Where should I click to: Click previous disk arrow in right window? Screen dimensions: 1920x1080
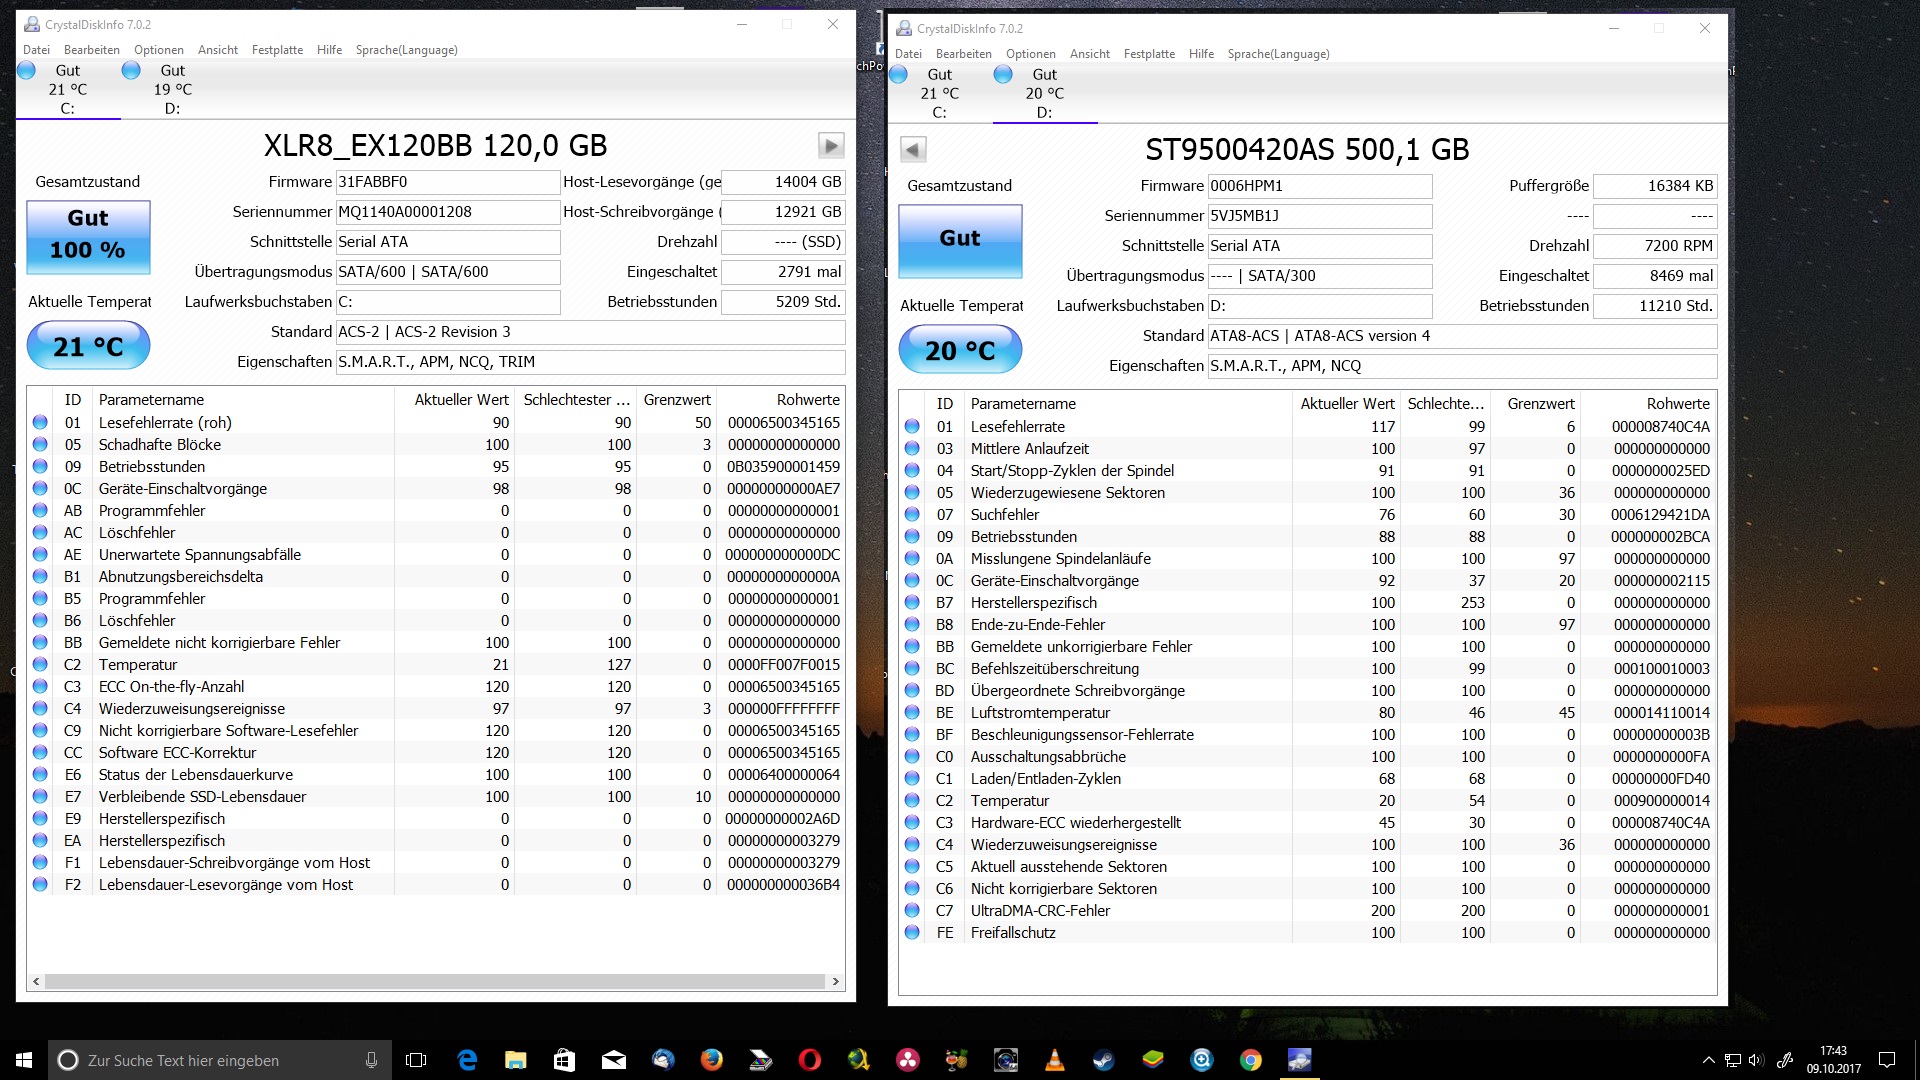click(913, 150)
